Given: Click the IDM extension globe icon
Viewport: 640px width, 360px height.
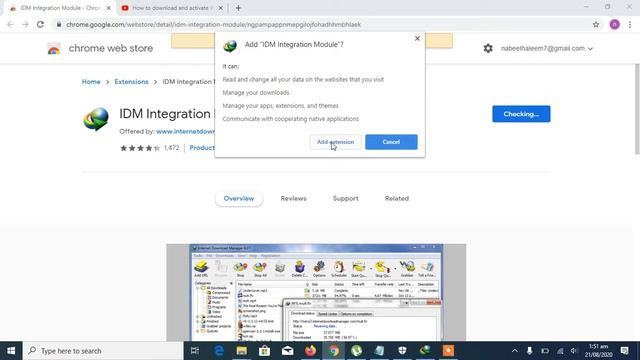Looking at the screenshot, I should pos(96,119).
